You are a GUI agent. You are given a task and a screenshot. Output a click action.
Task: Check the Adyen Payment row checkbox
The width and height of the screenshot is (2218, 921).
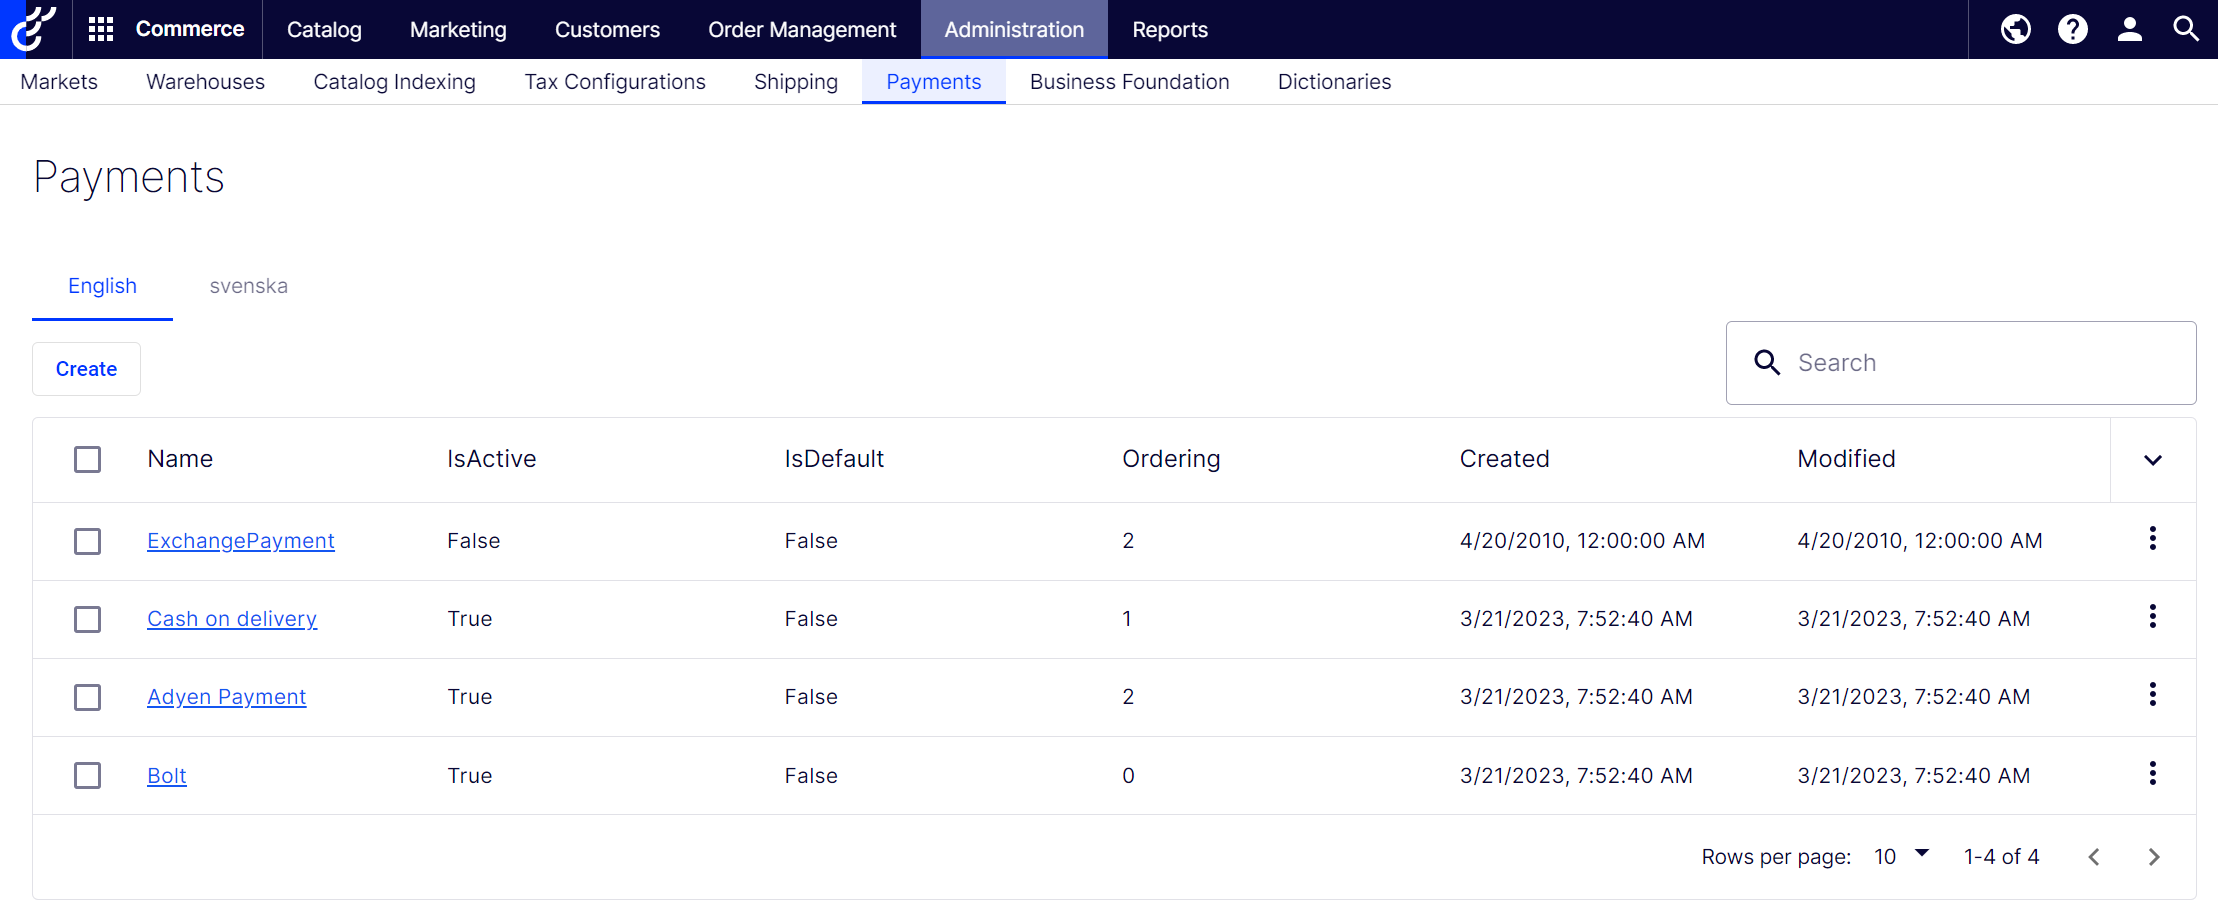point(88,697)
